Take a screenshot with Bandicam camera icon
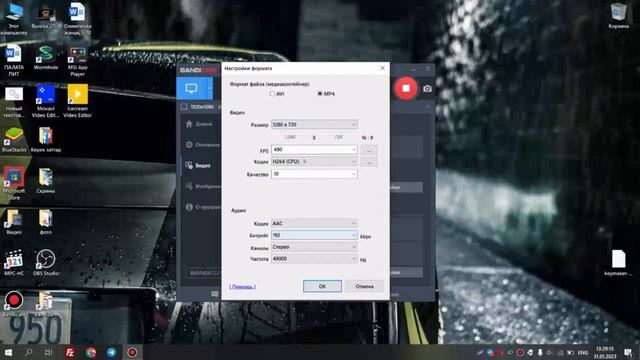Screen dimensions: 640x360 427,89
